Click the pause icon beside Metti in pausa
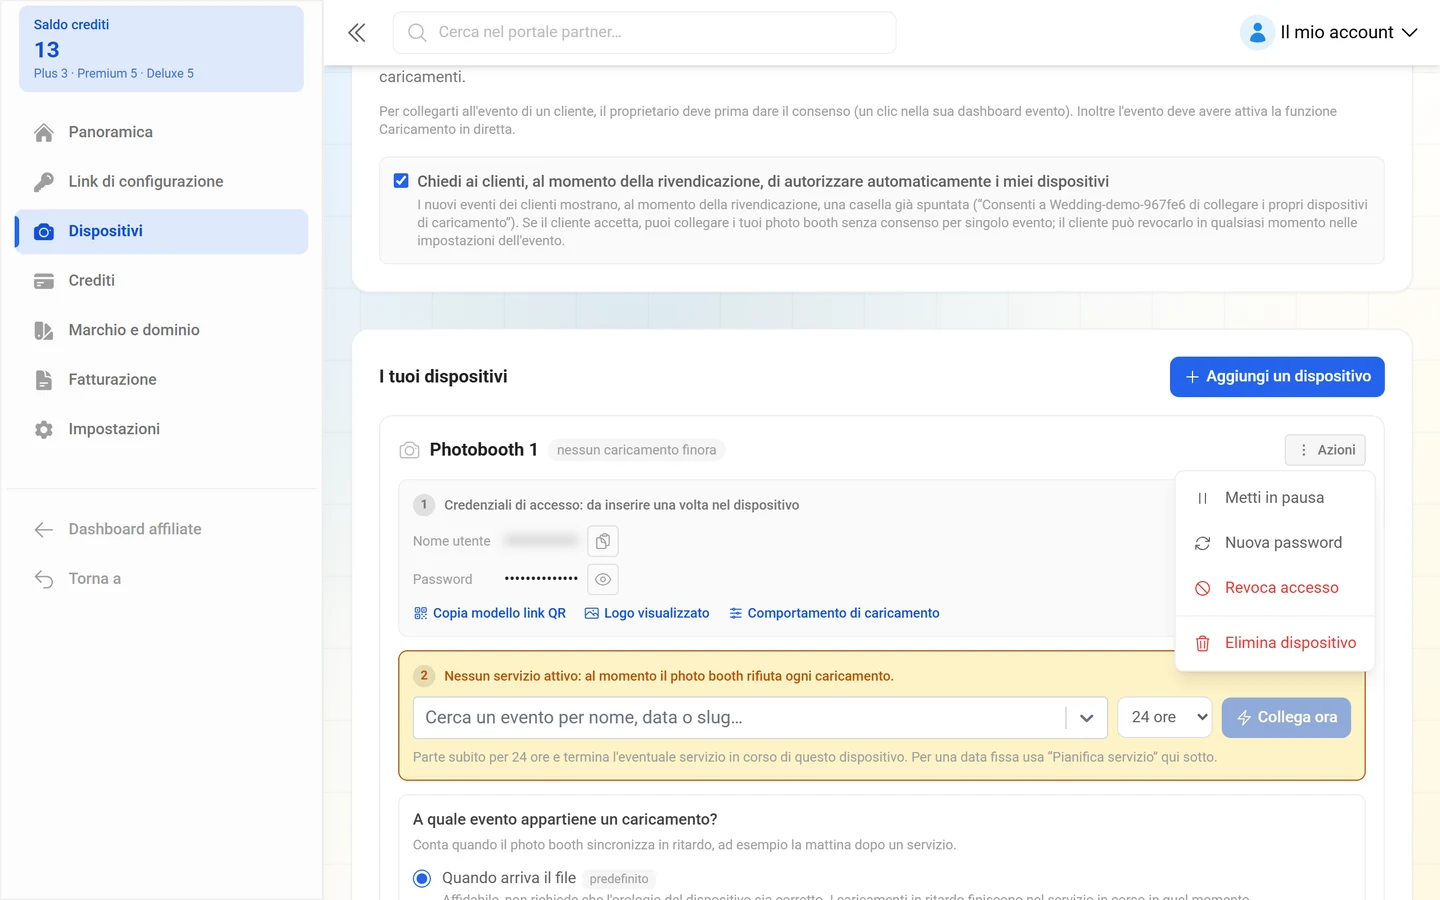 (1203, 498)
